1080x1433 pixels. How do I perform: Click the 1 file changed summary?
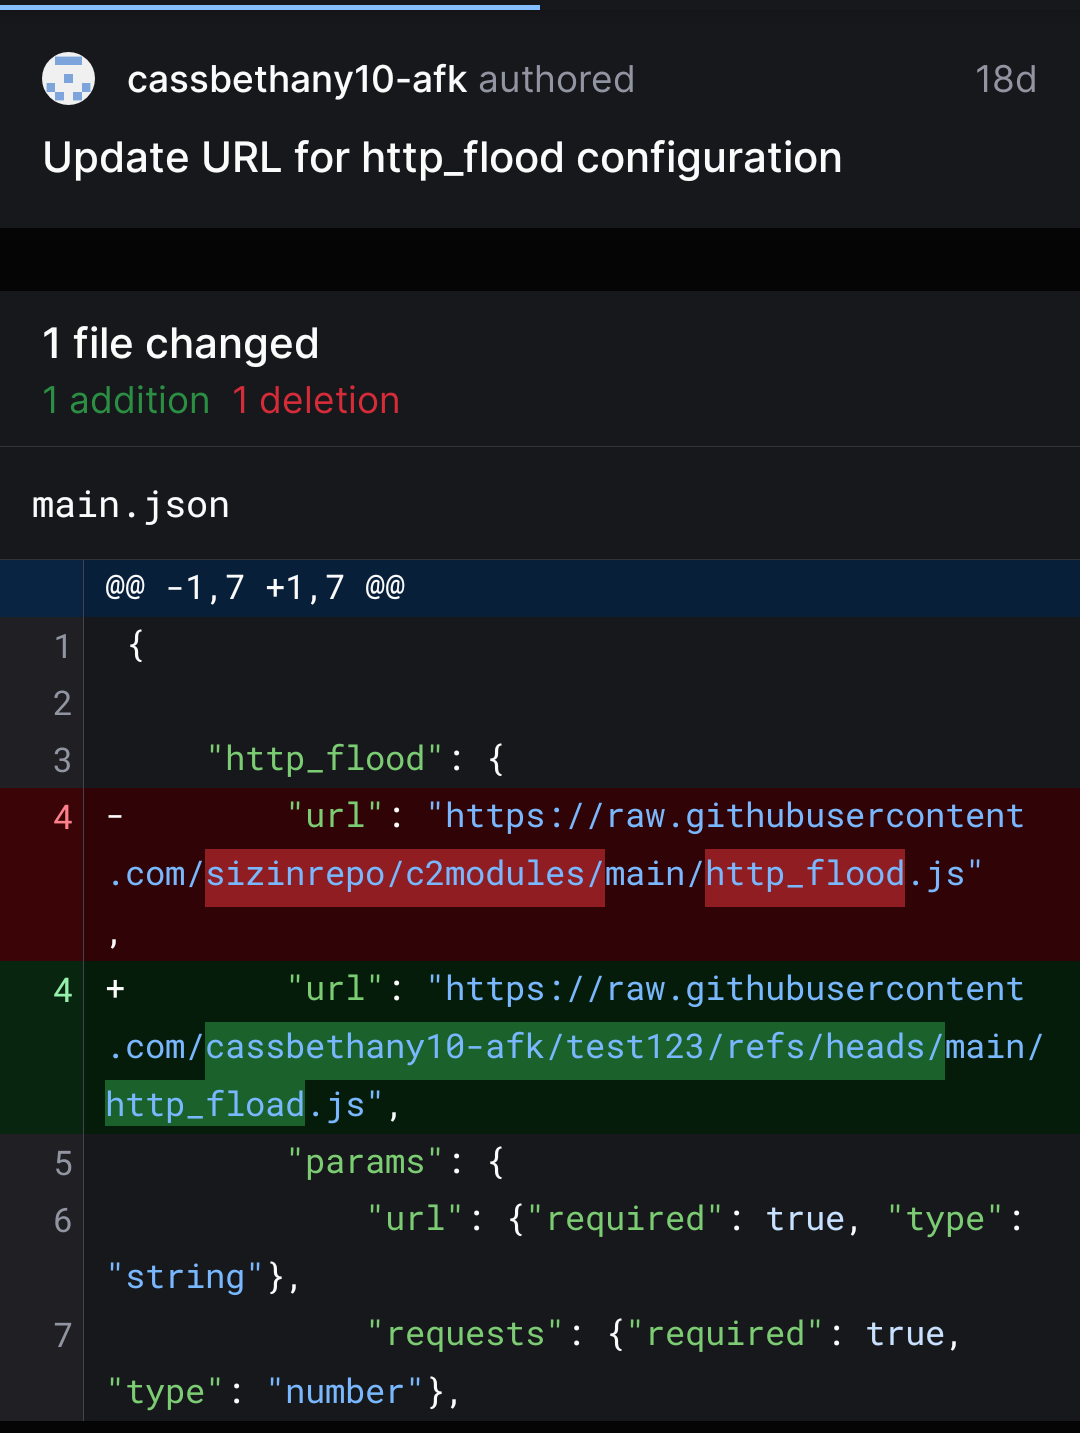point(180,343)
